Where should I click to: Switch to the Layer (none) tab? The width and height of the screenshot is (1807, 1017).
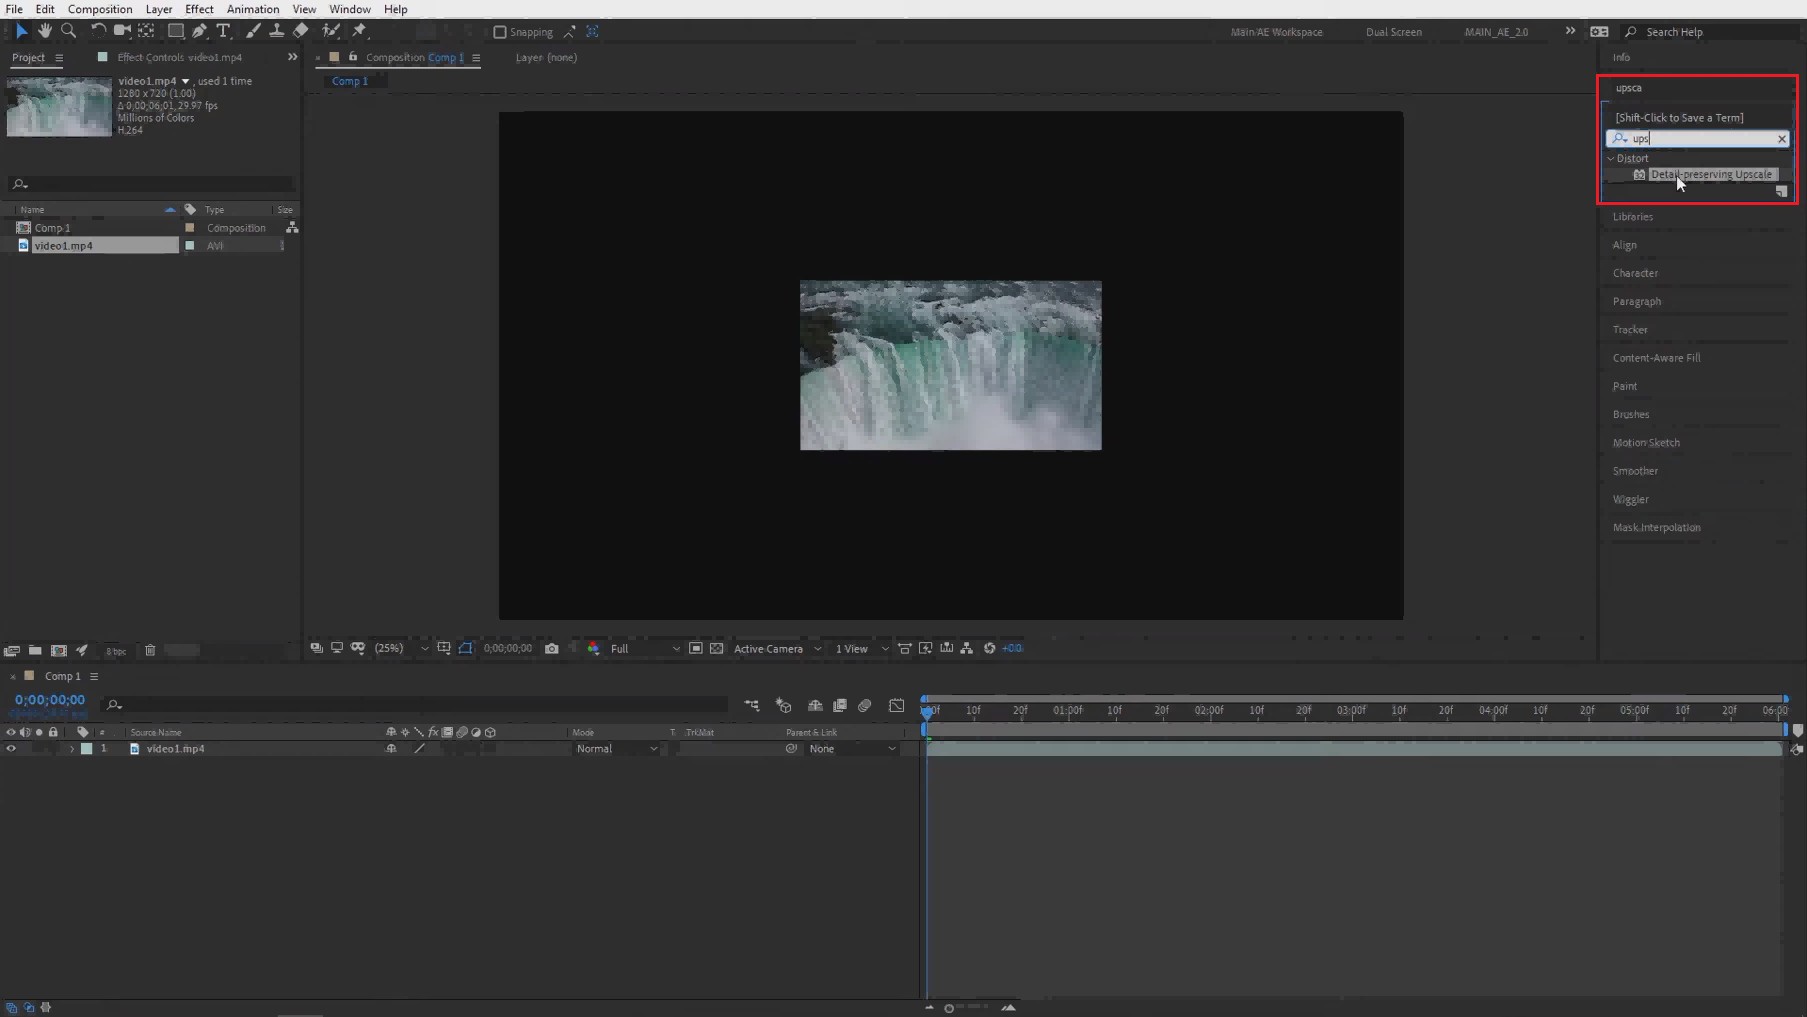tap(546, 57)
